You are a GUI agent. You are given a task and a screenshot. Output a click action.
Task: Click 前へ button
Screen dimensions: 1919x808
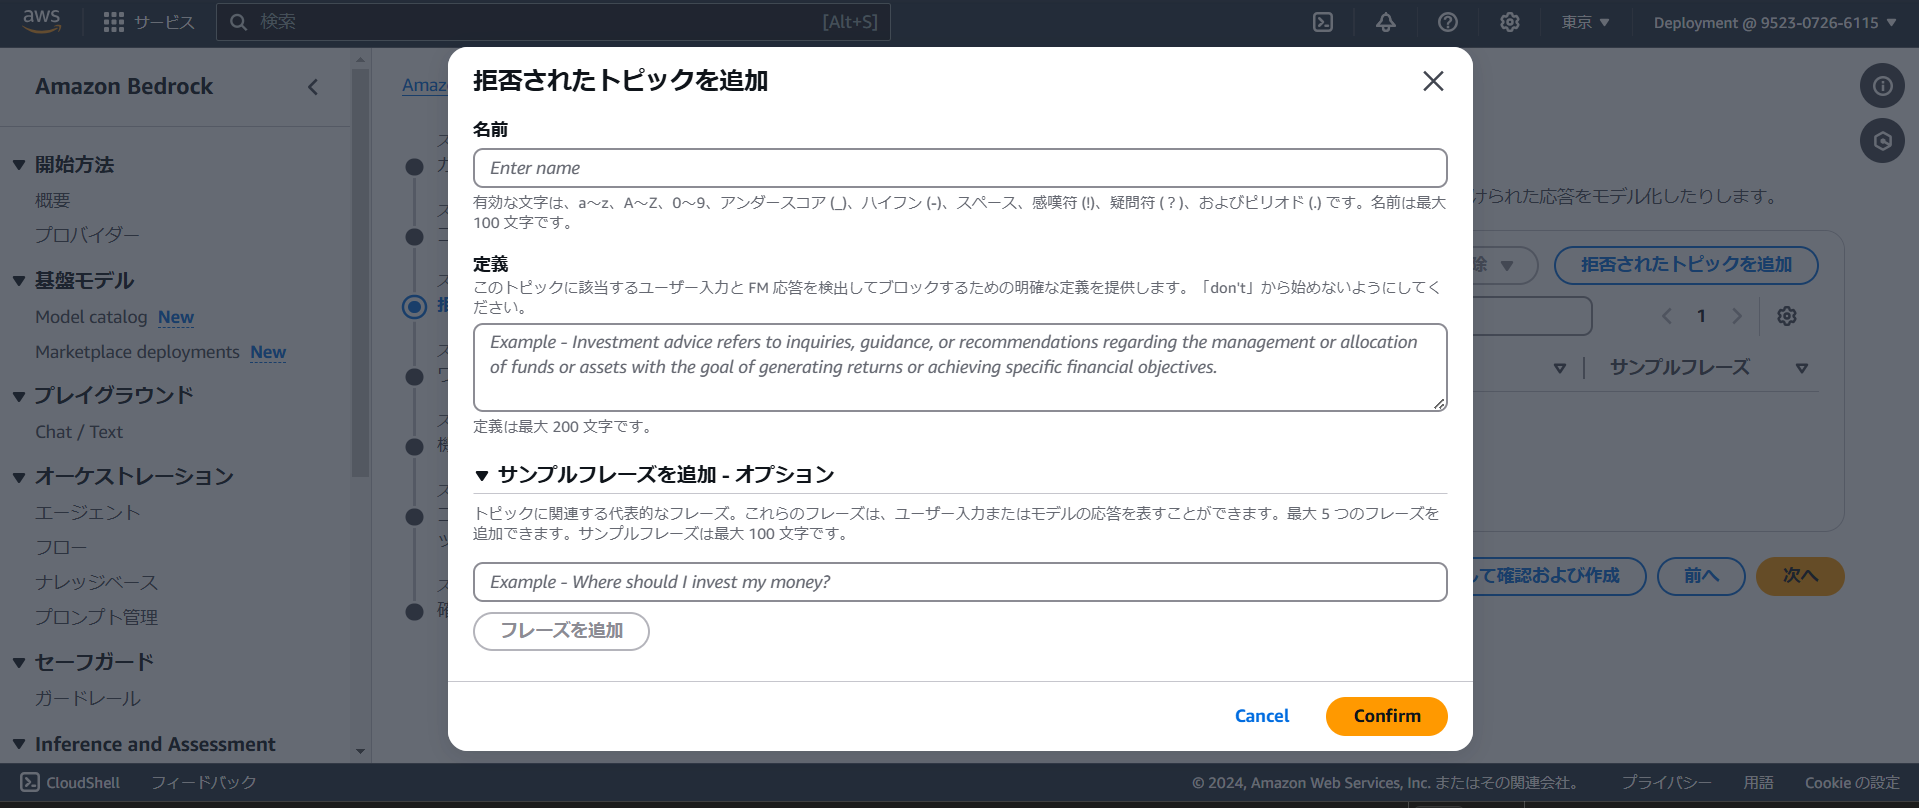click(1701, 576)
